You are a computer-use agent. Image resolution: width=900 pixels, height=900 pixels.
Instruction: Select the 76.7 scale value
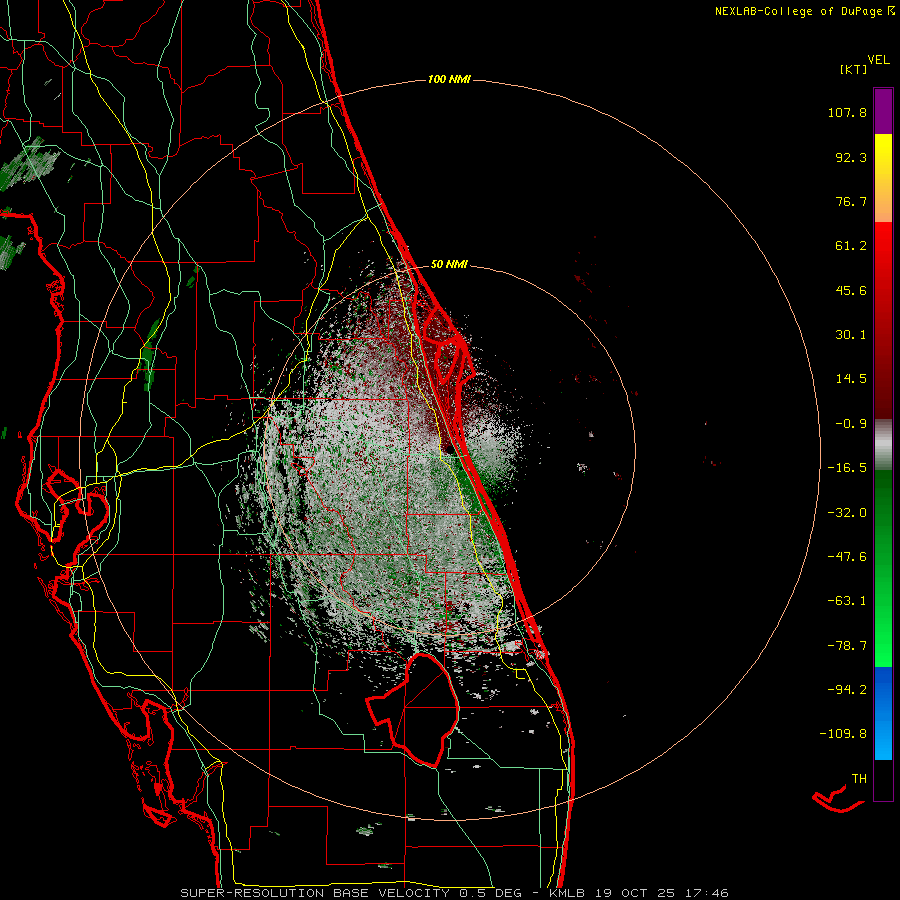click(x=851, y=201)
